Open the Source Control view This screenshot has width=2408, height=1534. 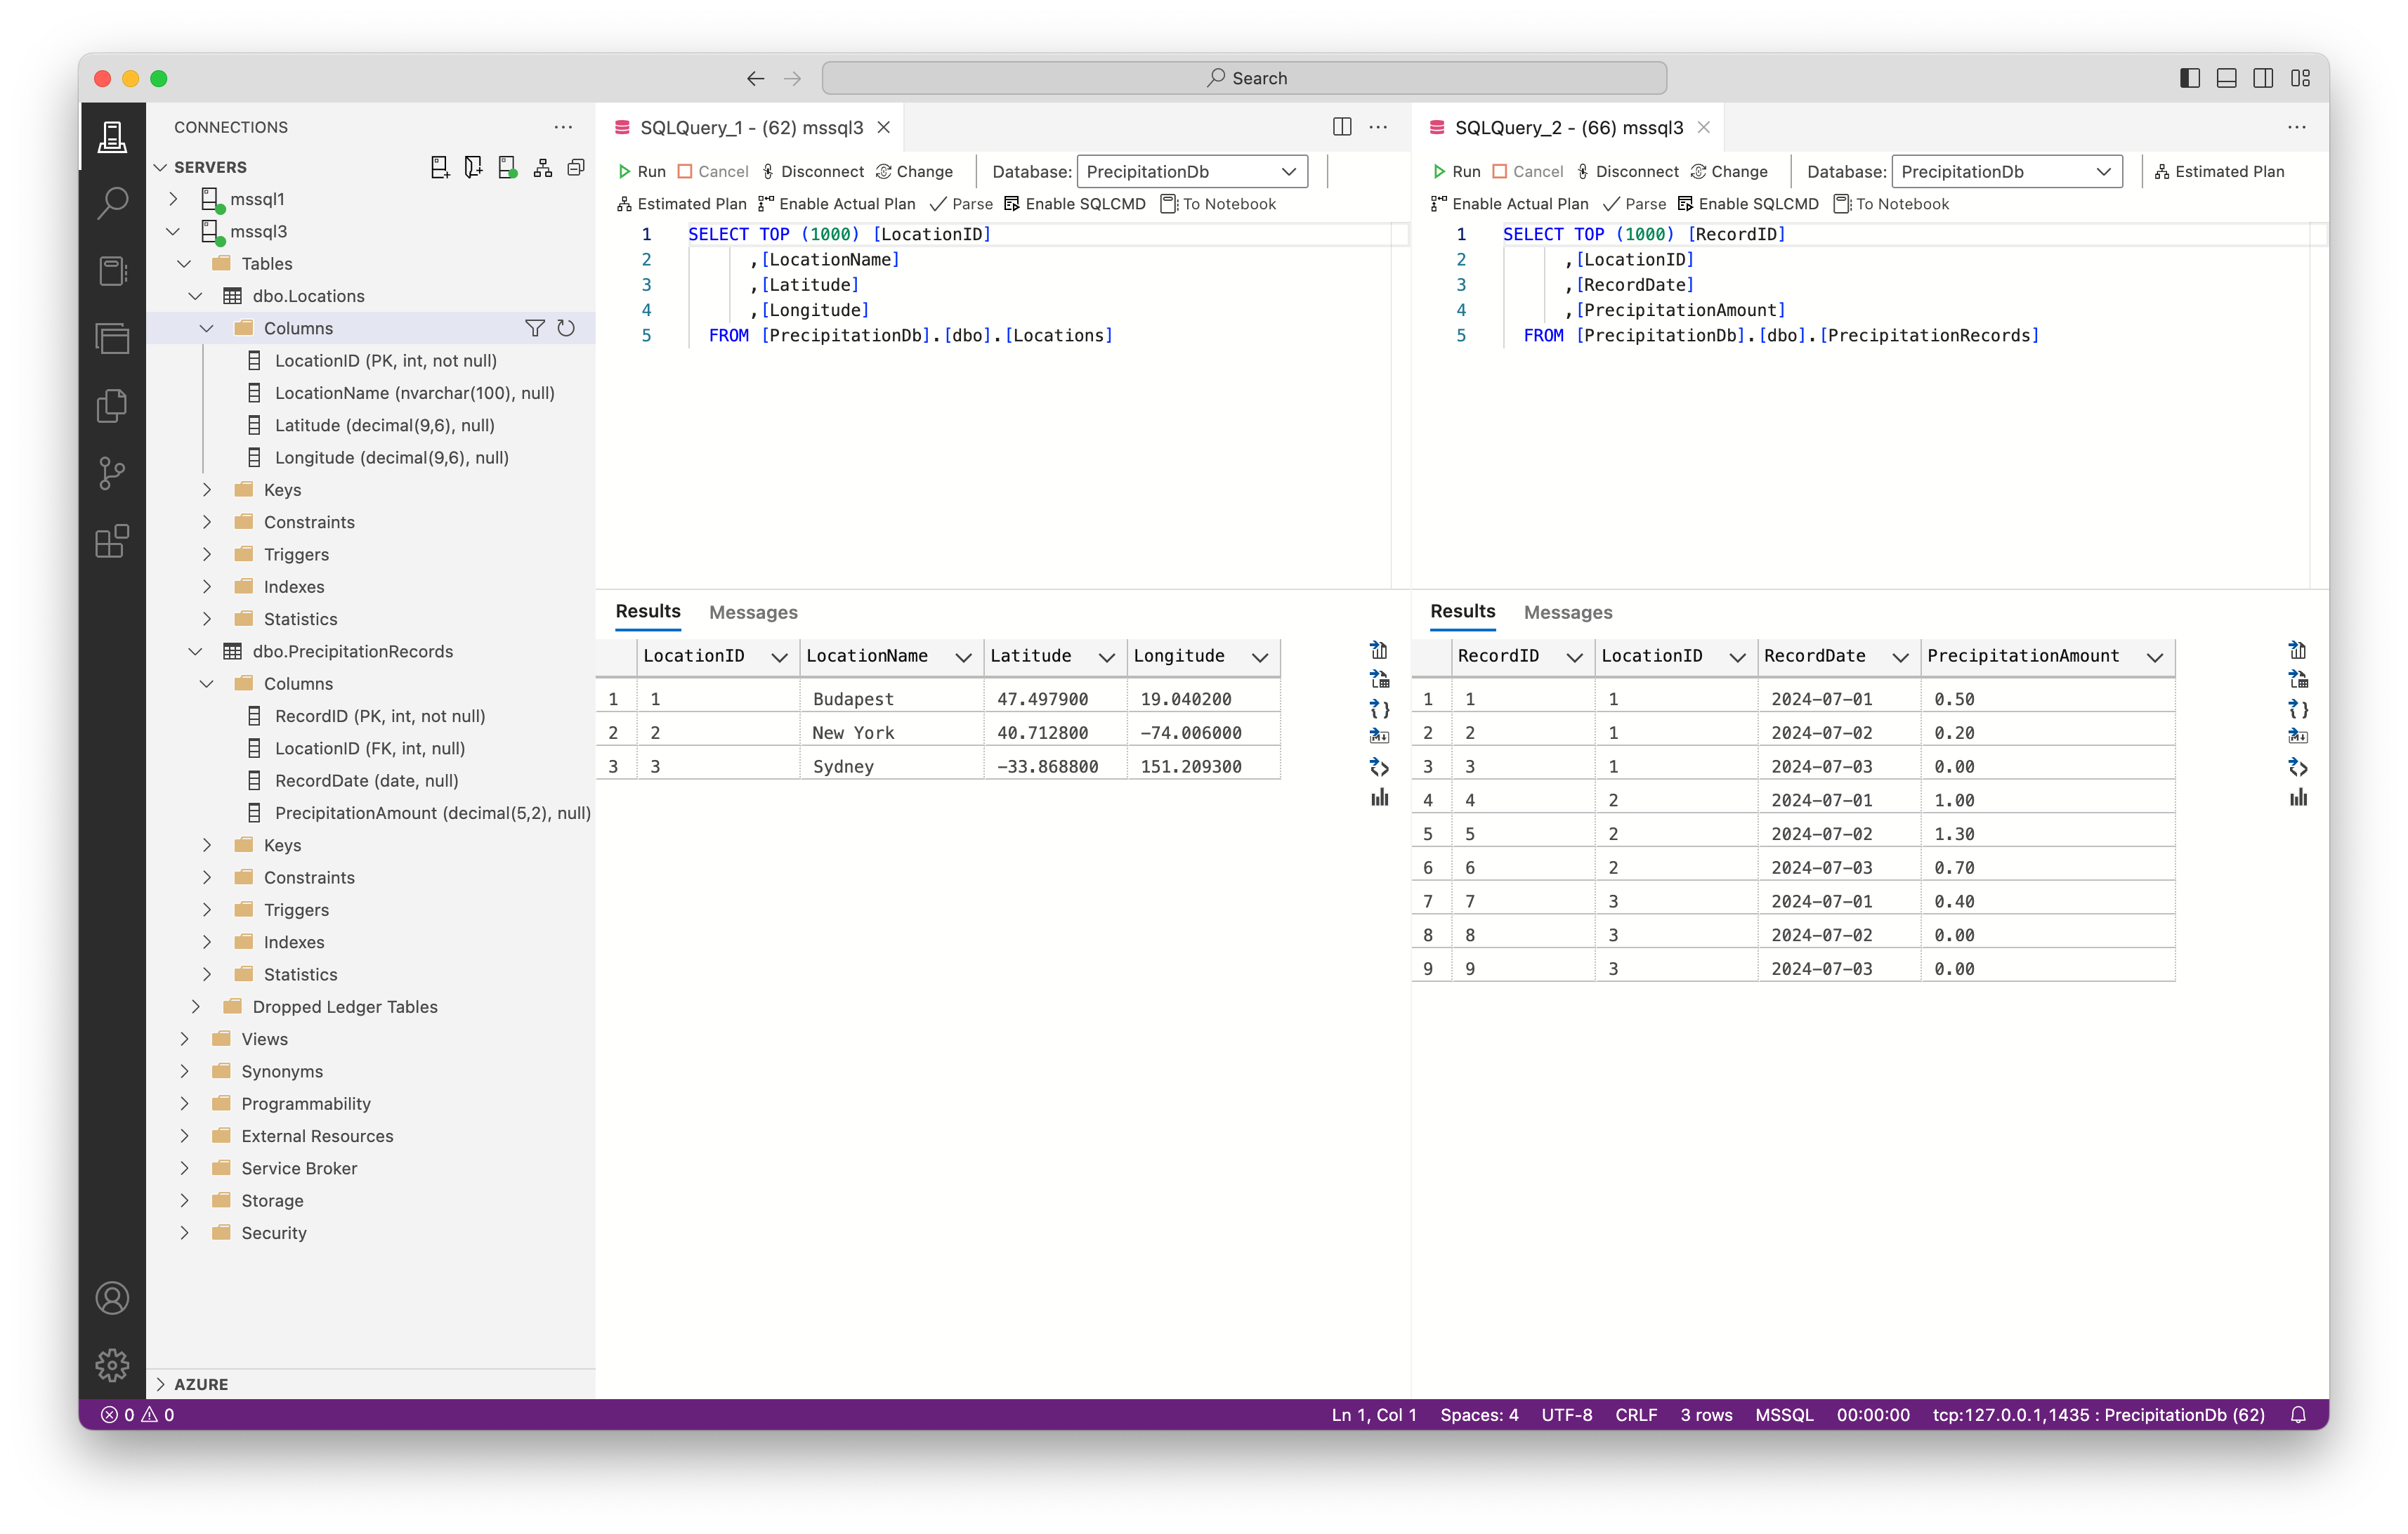[112, 473]
